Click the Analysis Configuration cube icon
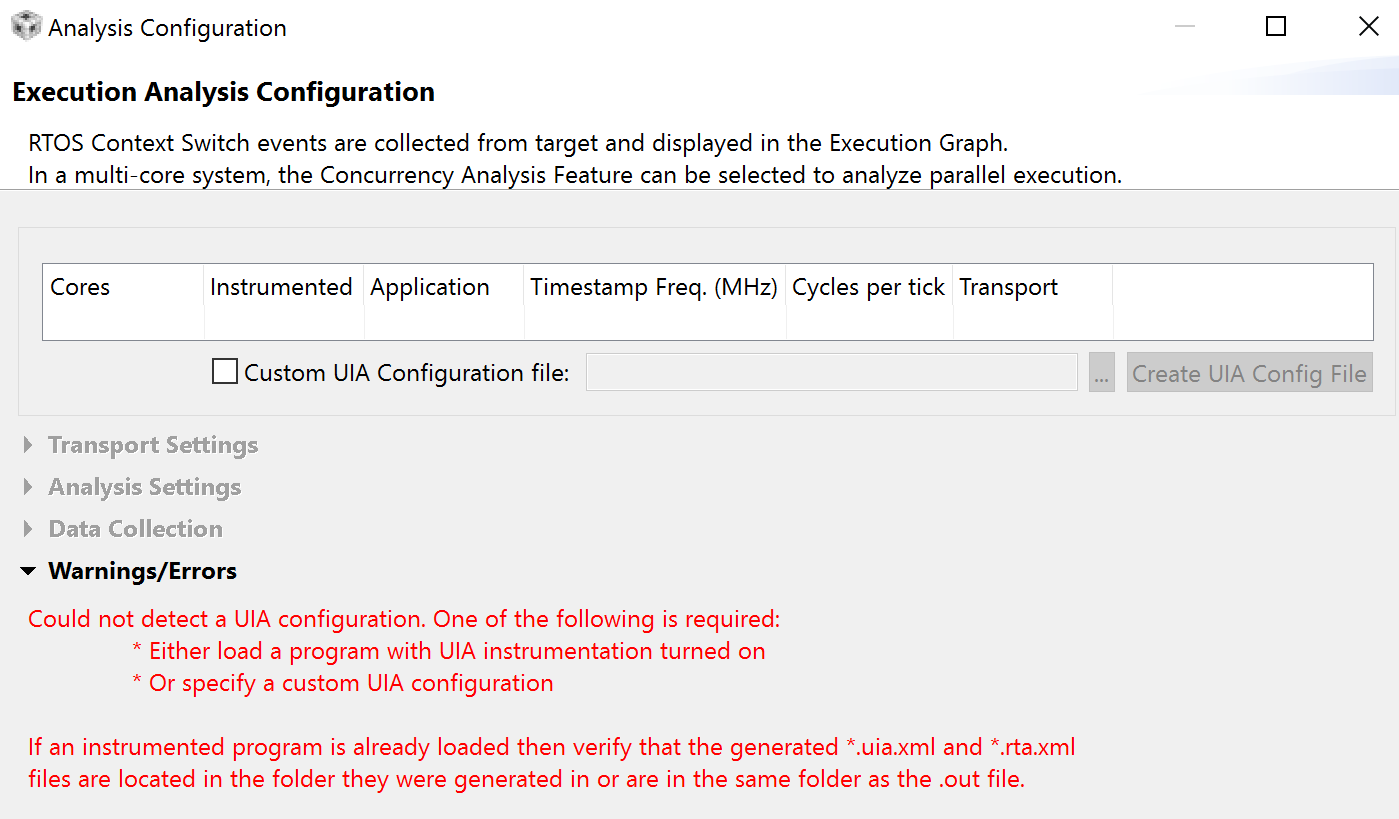1399x819 pixels. [26, 27]
